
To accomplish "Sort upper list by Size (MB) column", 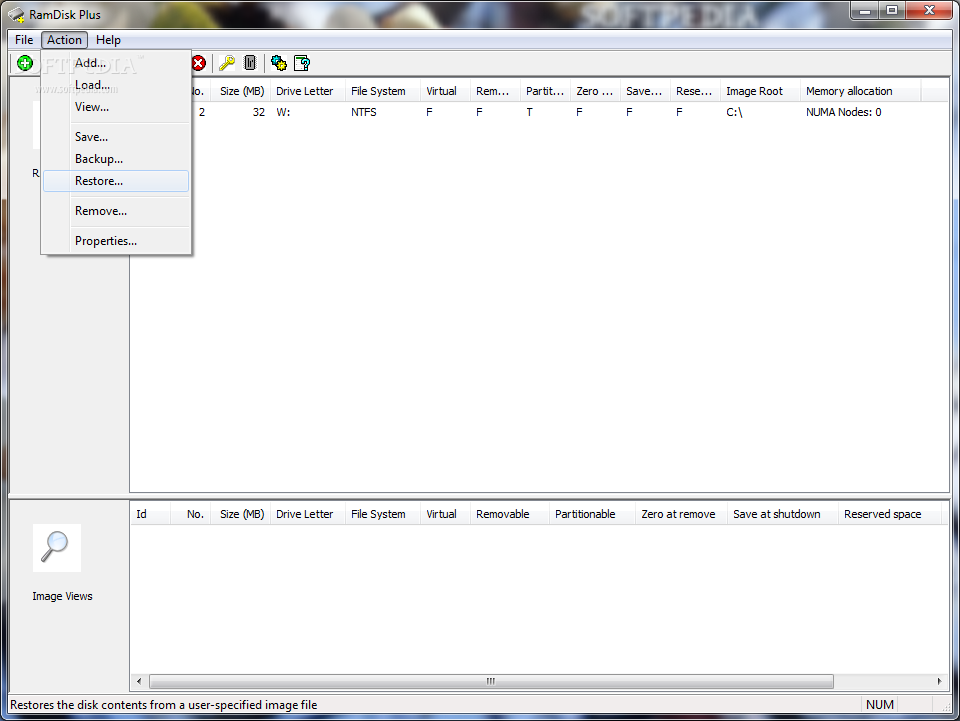I will [242, 91].
